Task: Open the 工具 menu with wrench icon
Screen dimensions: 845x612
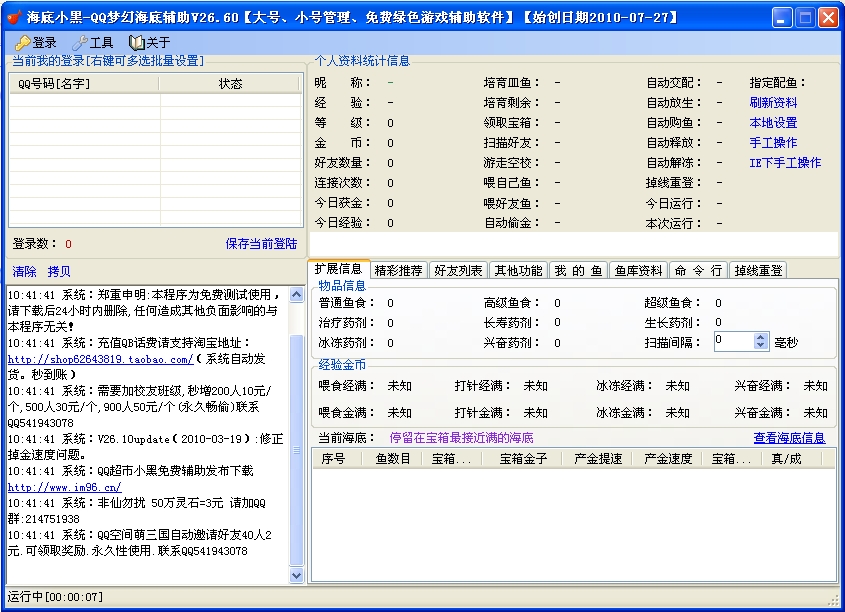Action: click(93, 43)
